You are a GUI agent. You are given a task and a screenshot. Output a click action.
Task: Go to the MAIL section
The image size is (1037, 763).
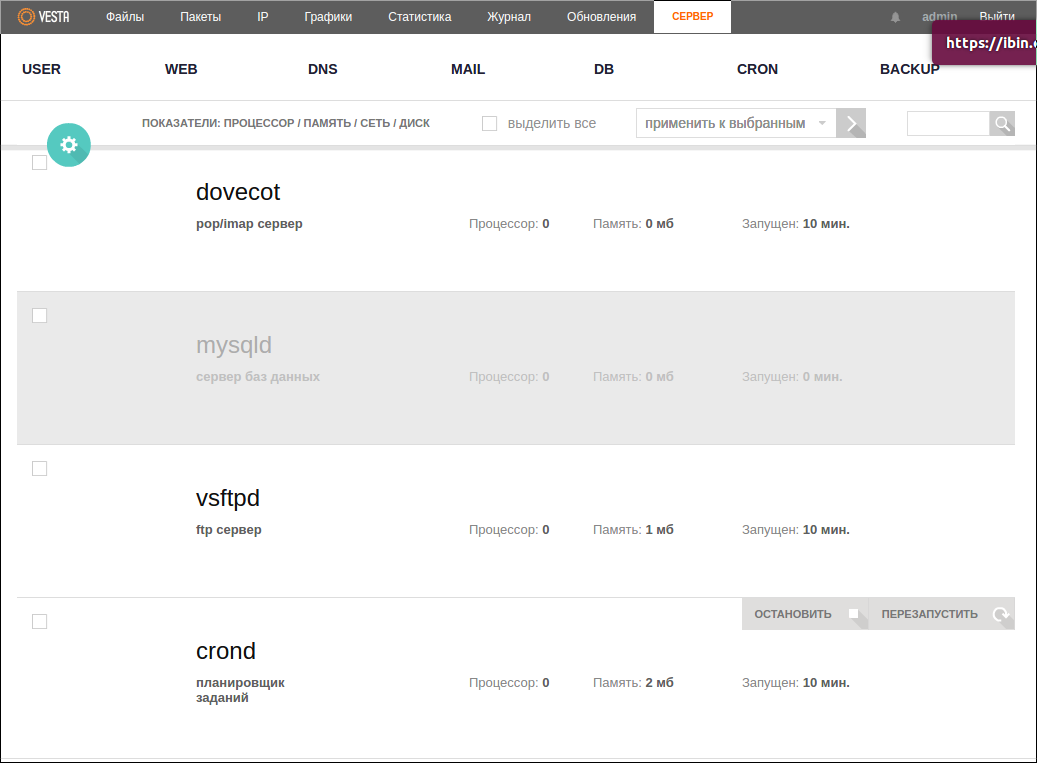pos(468,69)
